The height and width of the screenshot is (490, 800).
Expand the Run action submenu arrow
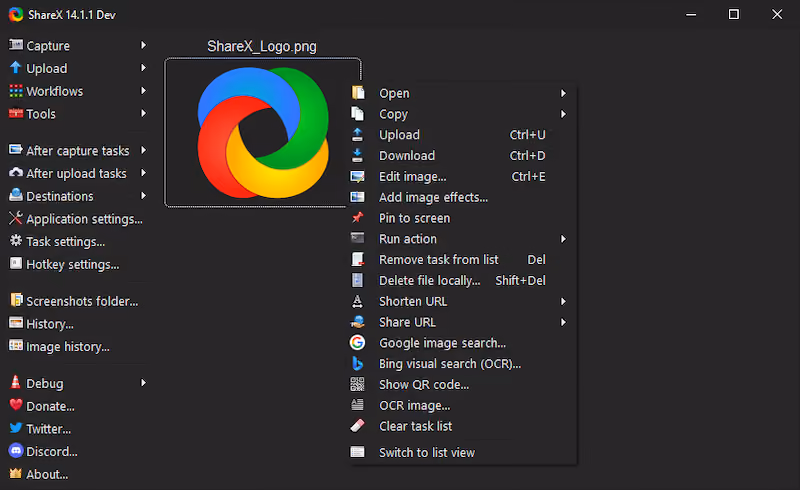[563, 239]
